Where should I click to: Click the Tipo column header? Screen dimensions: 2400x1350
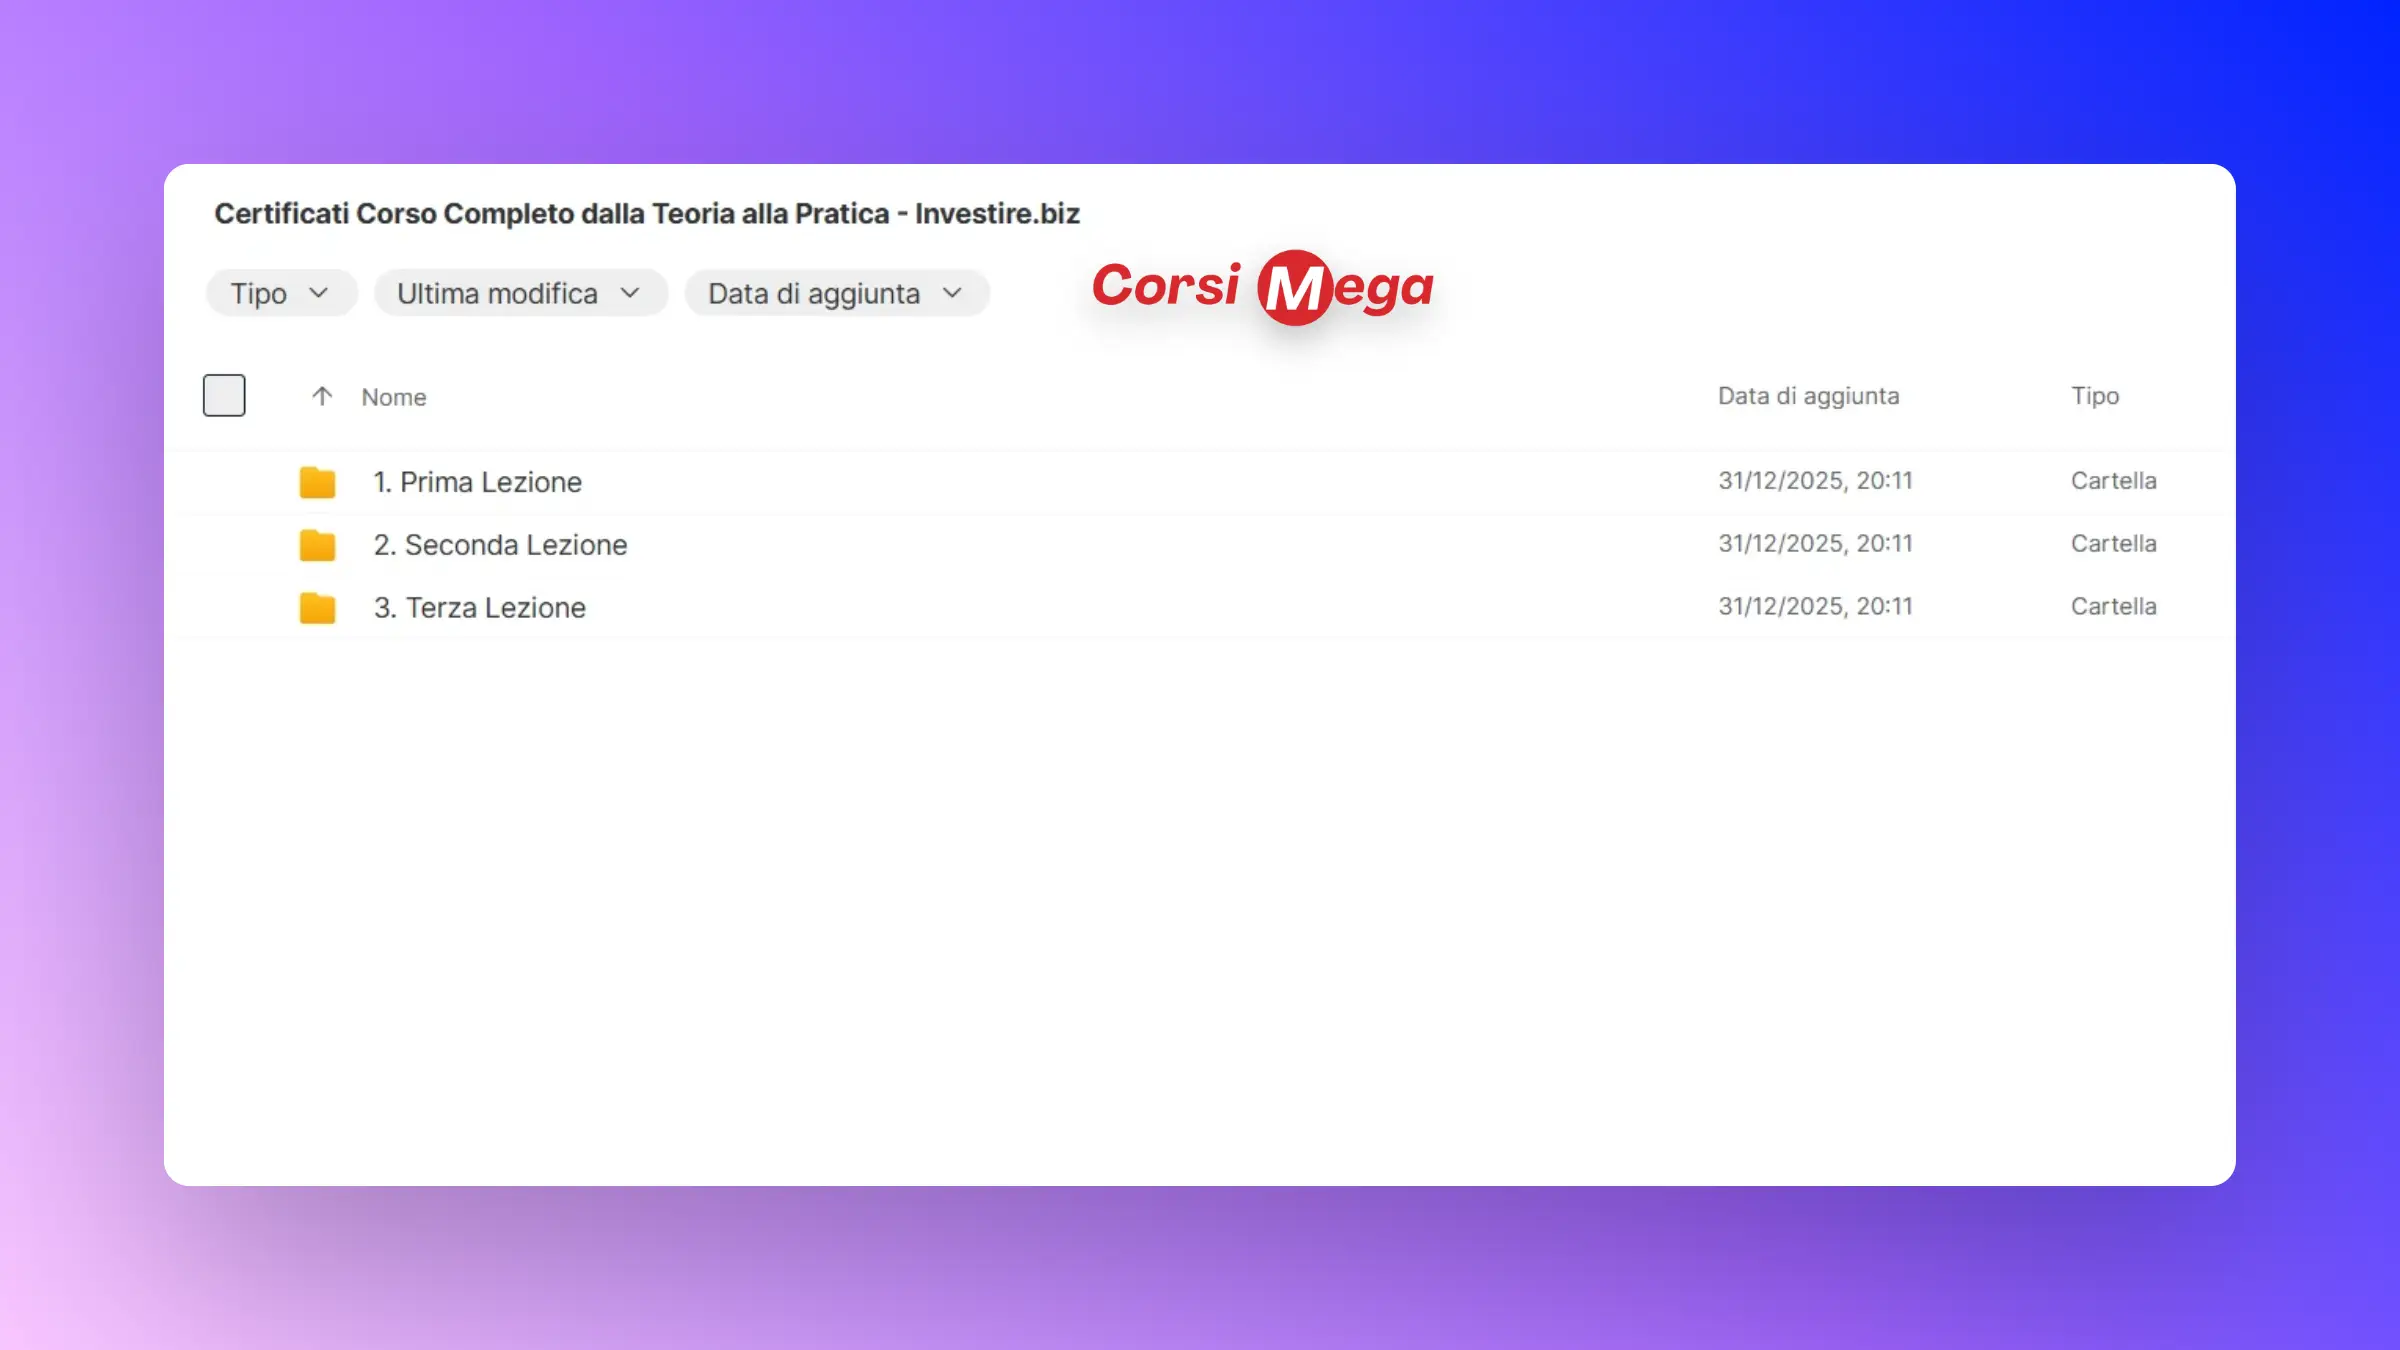pyautogui.click(x=2094, y=396)
